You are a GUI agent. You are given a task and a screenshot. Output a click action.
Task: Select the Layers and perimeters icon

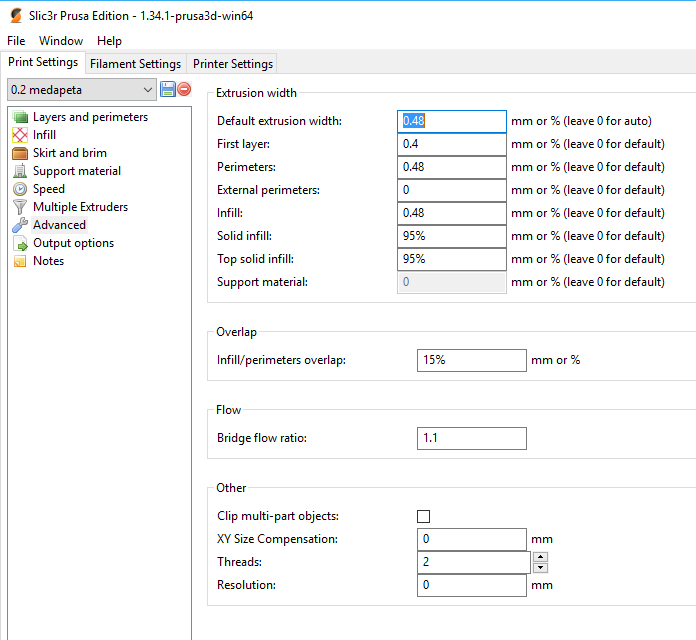point(20,117)
